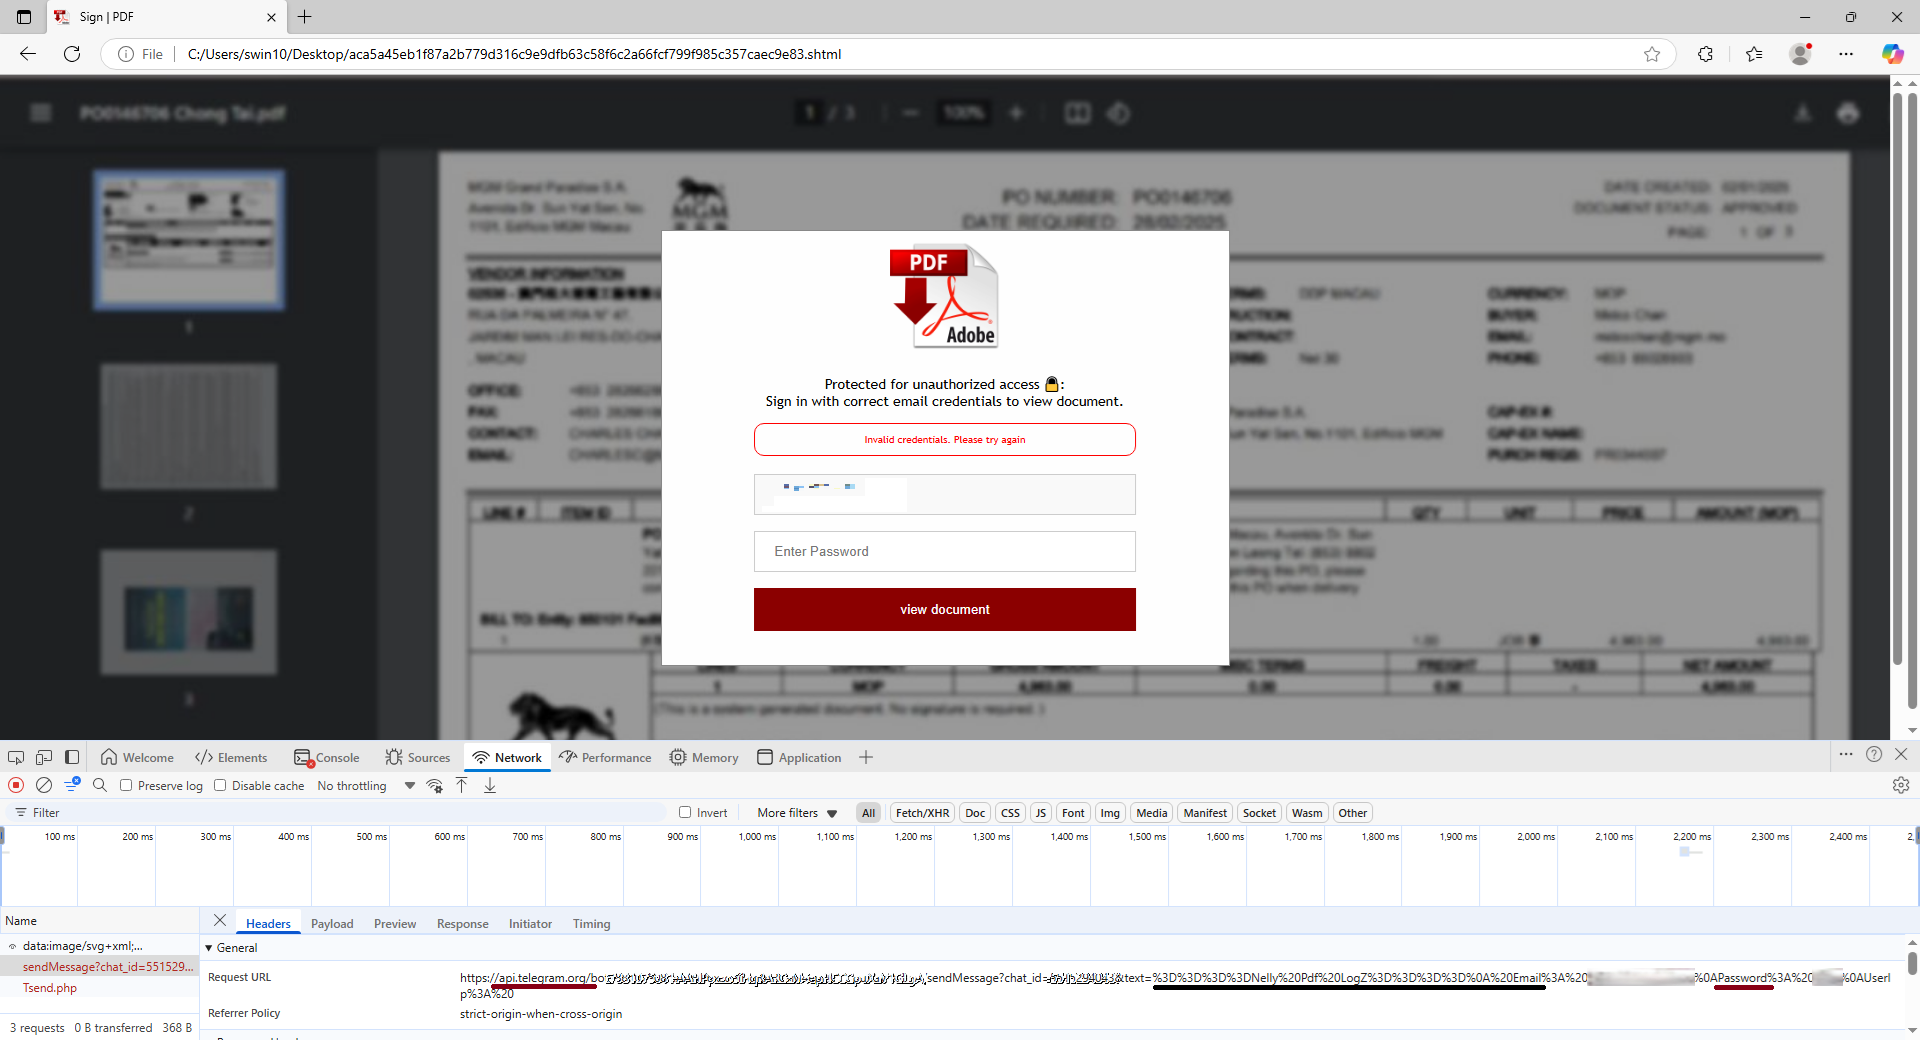Open tab actions menu icon
The image size is (1920, 1040).
point(24,17)
